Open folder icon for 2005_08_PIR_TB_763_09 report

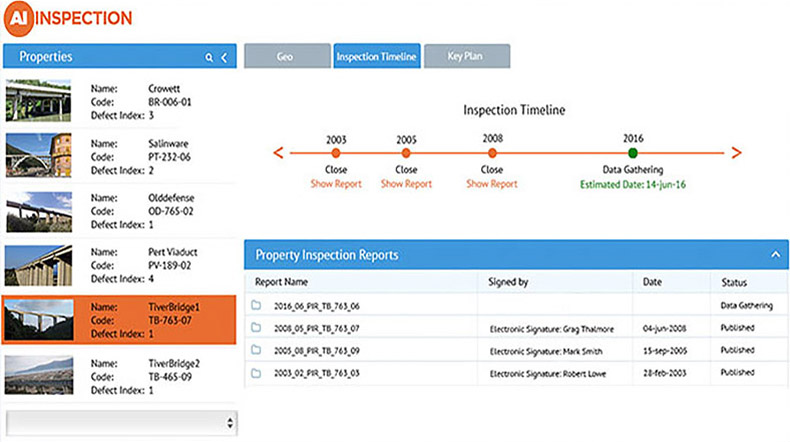[257, 351]
